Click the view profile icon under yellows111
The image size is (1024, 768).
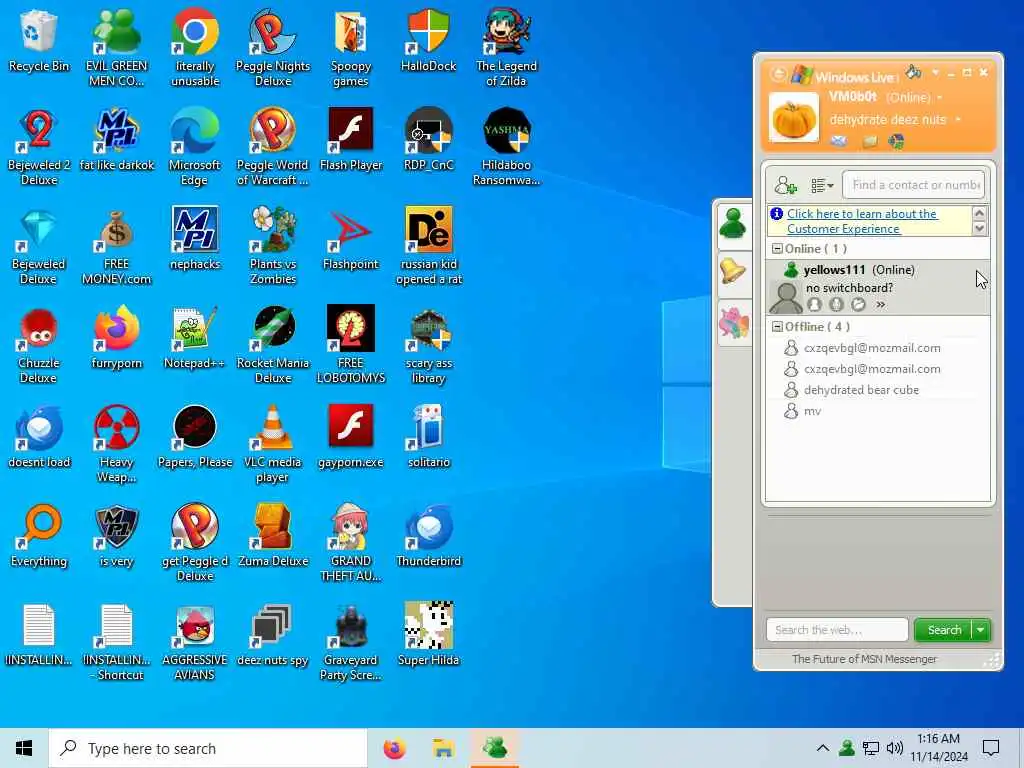[814, 304]
